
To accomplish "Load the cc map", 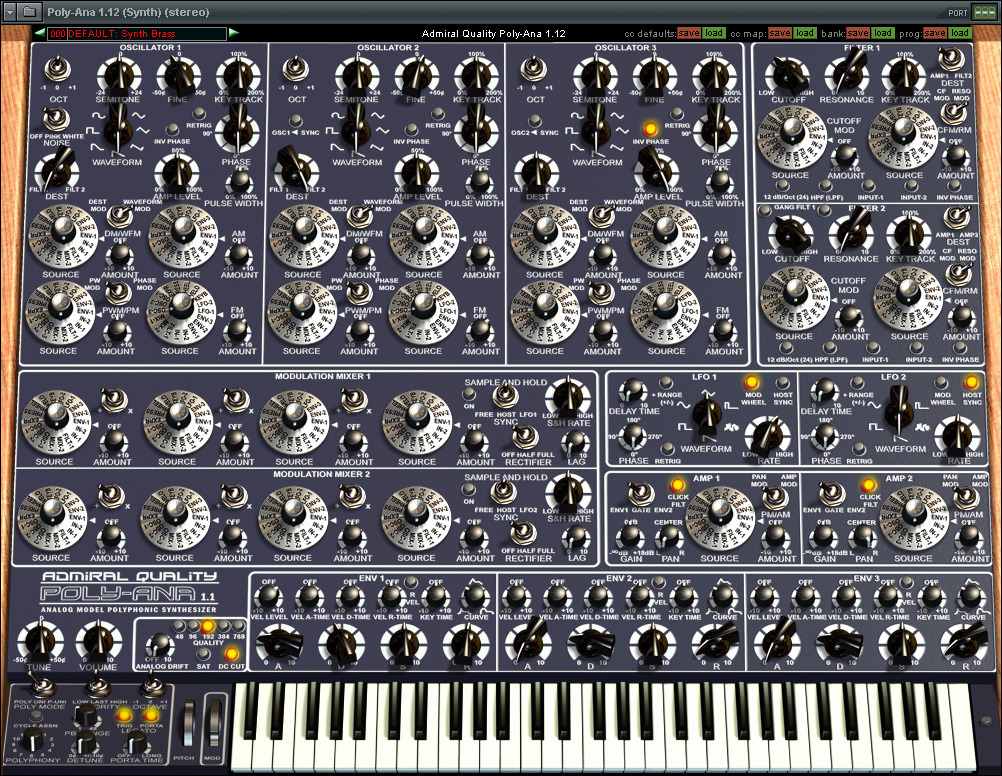I will tap(805, 33).
